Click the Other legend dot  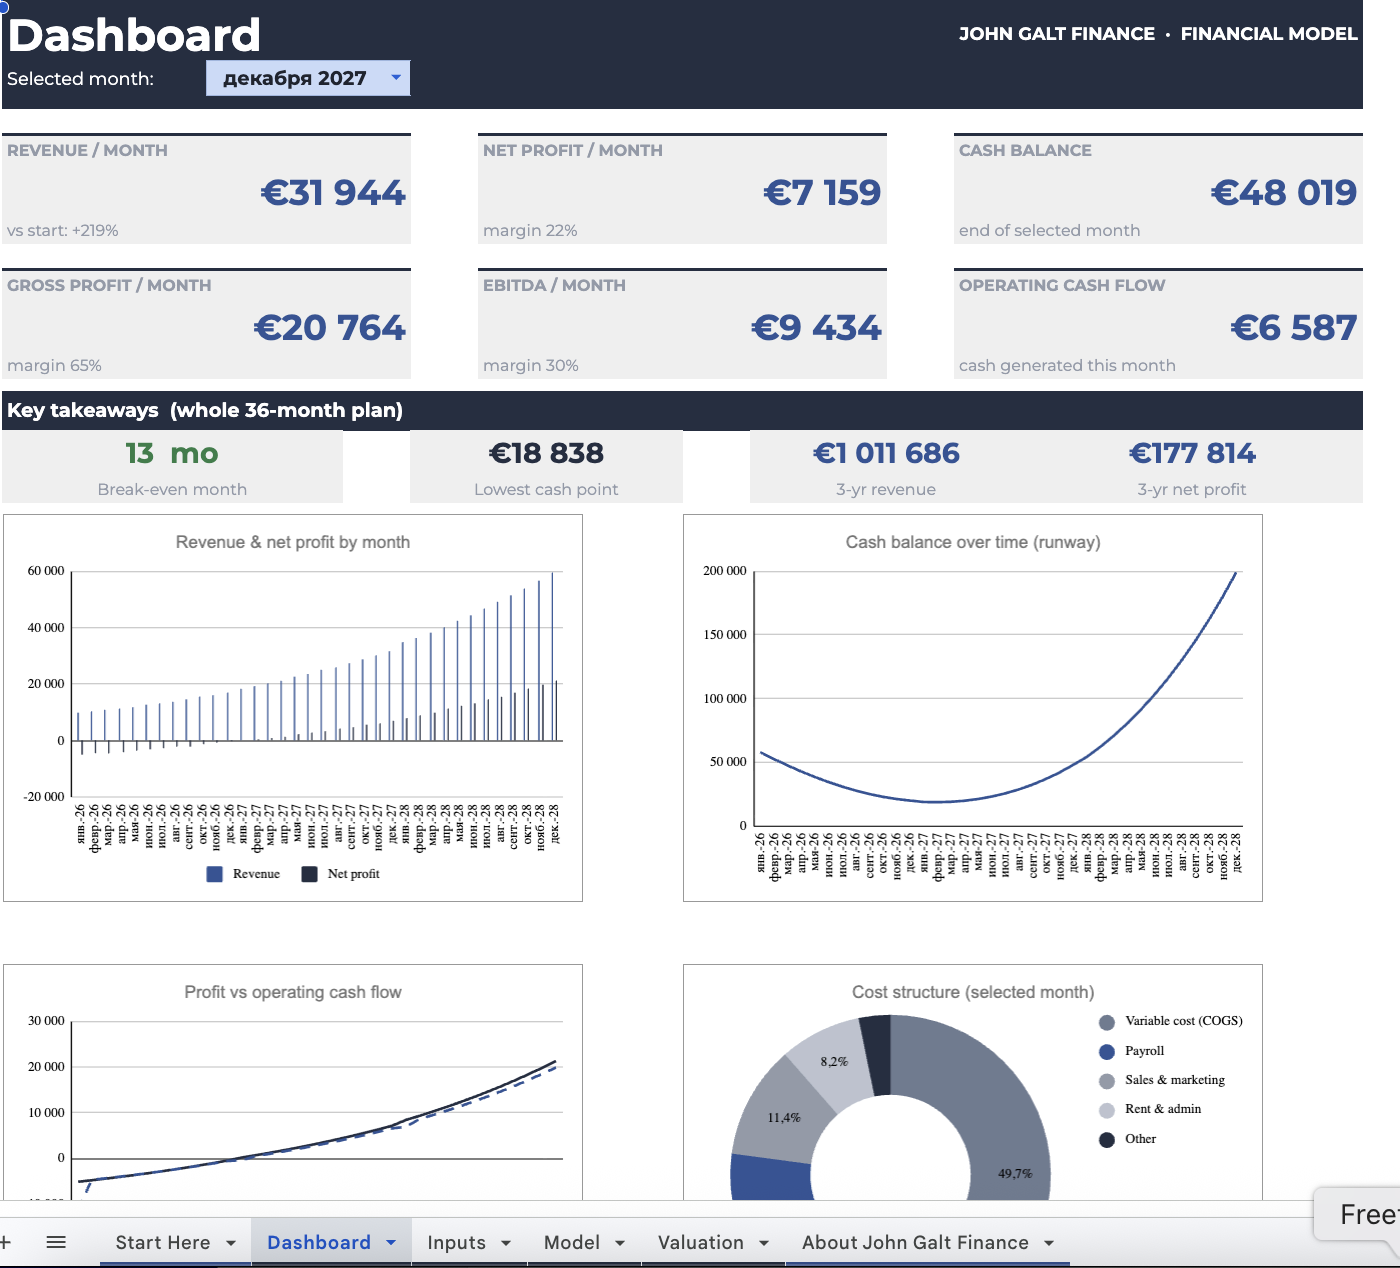(x=1107, y=1140)
